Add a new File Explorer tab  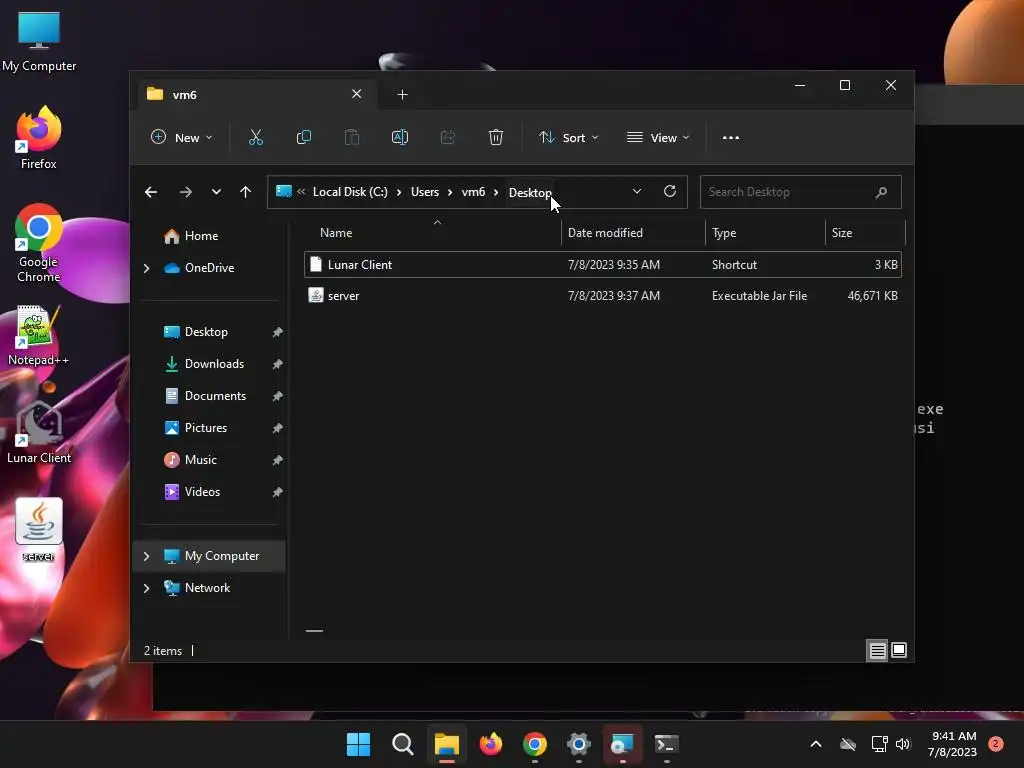[402, 95]
